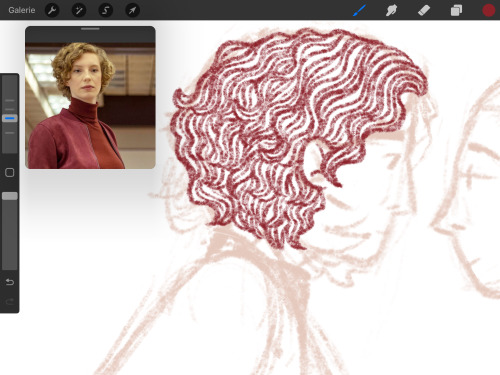Select the Eraser tool

tap(424, 10)
